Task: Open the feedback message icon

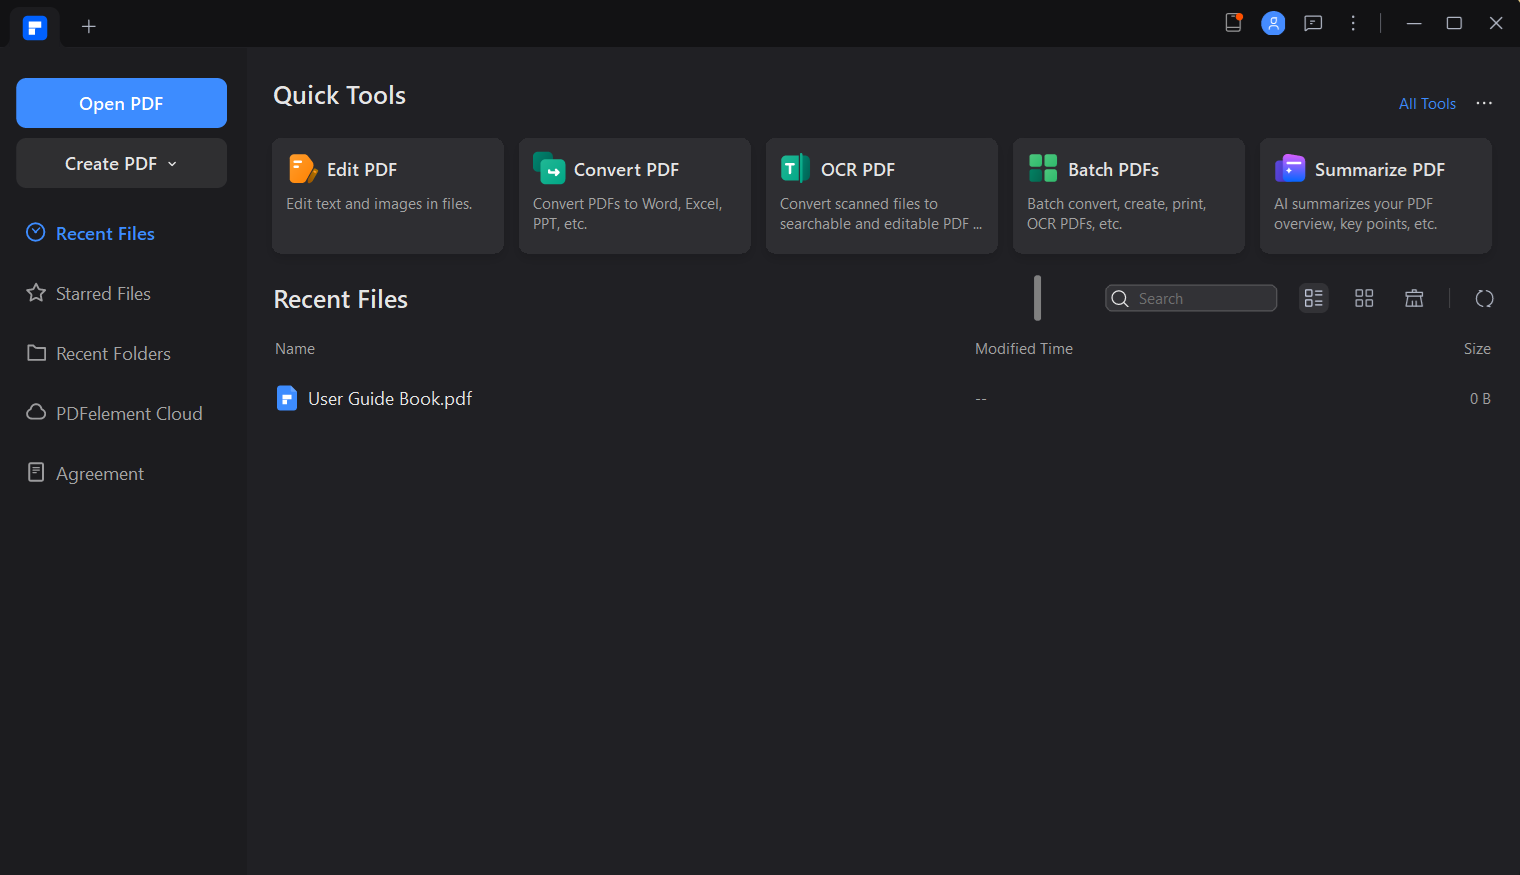Action: tap(1313, 23)
